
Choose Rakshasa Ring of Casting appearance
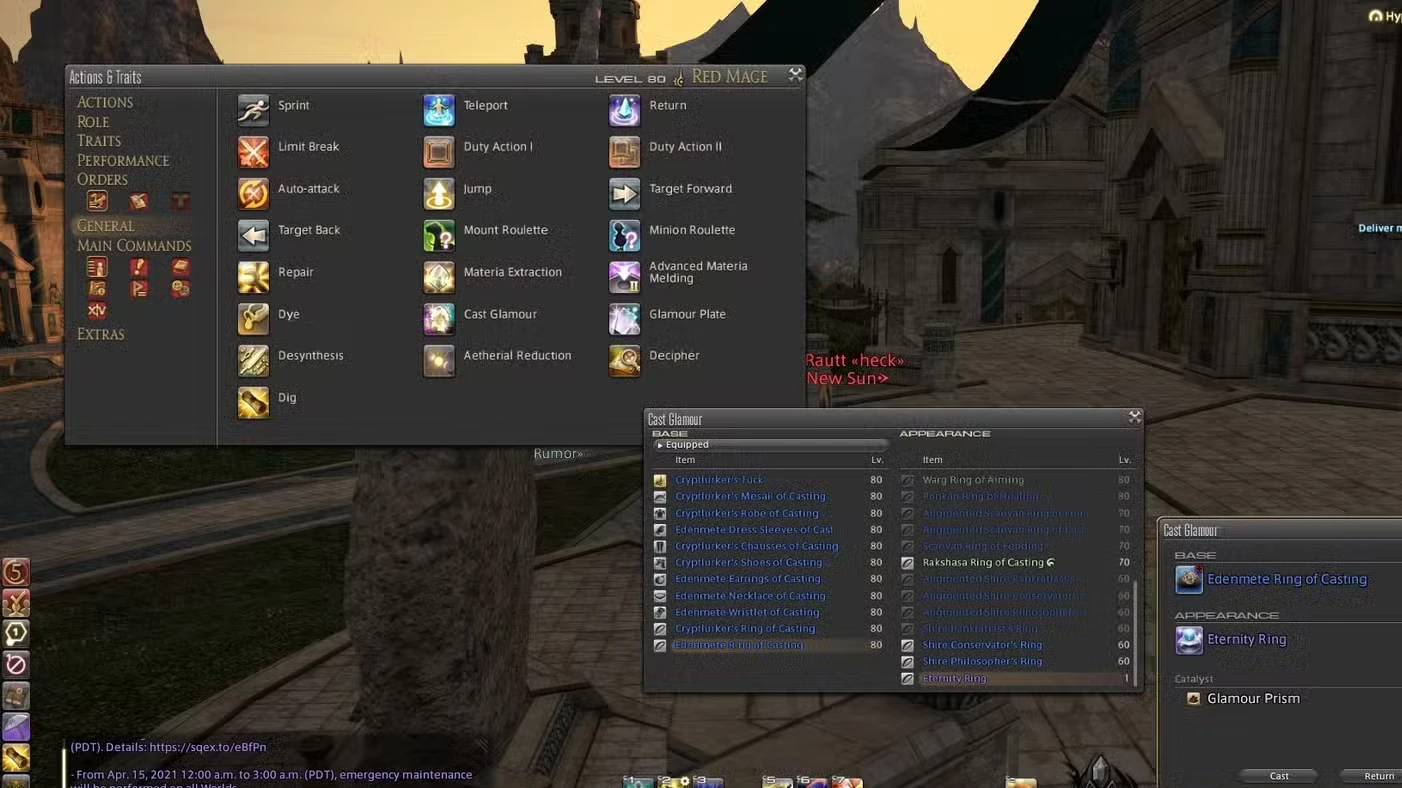click(1015, 563)
